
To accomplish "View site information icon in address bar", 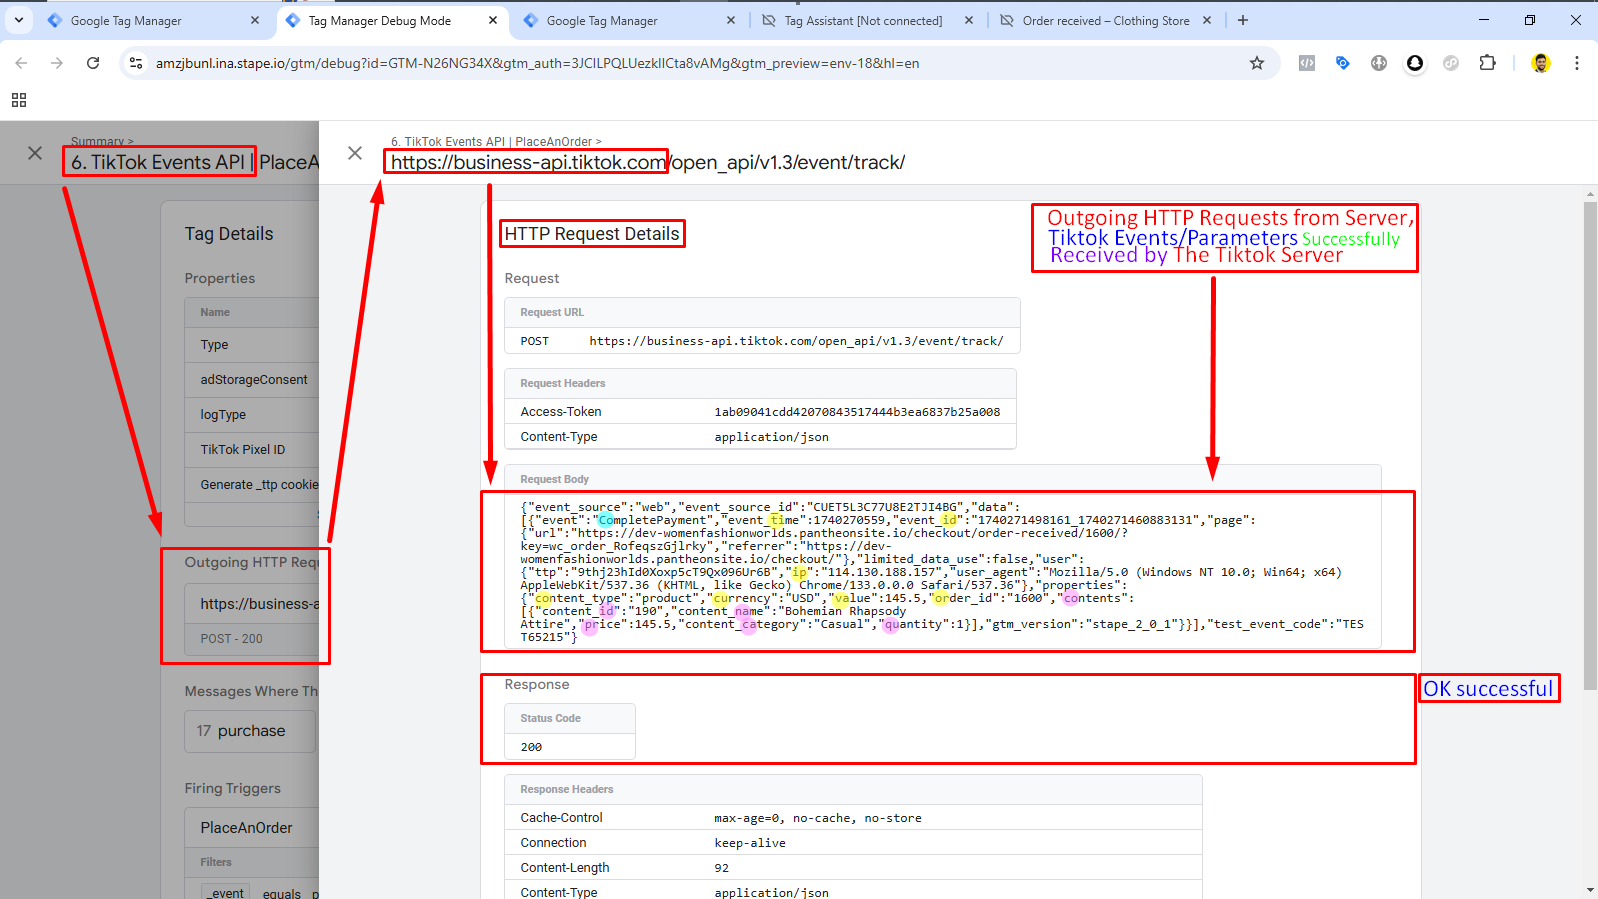I will 136,63.
